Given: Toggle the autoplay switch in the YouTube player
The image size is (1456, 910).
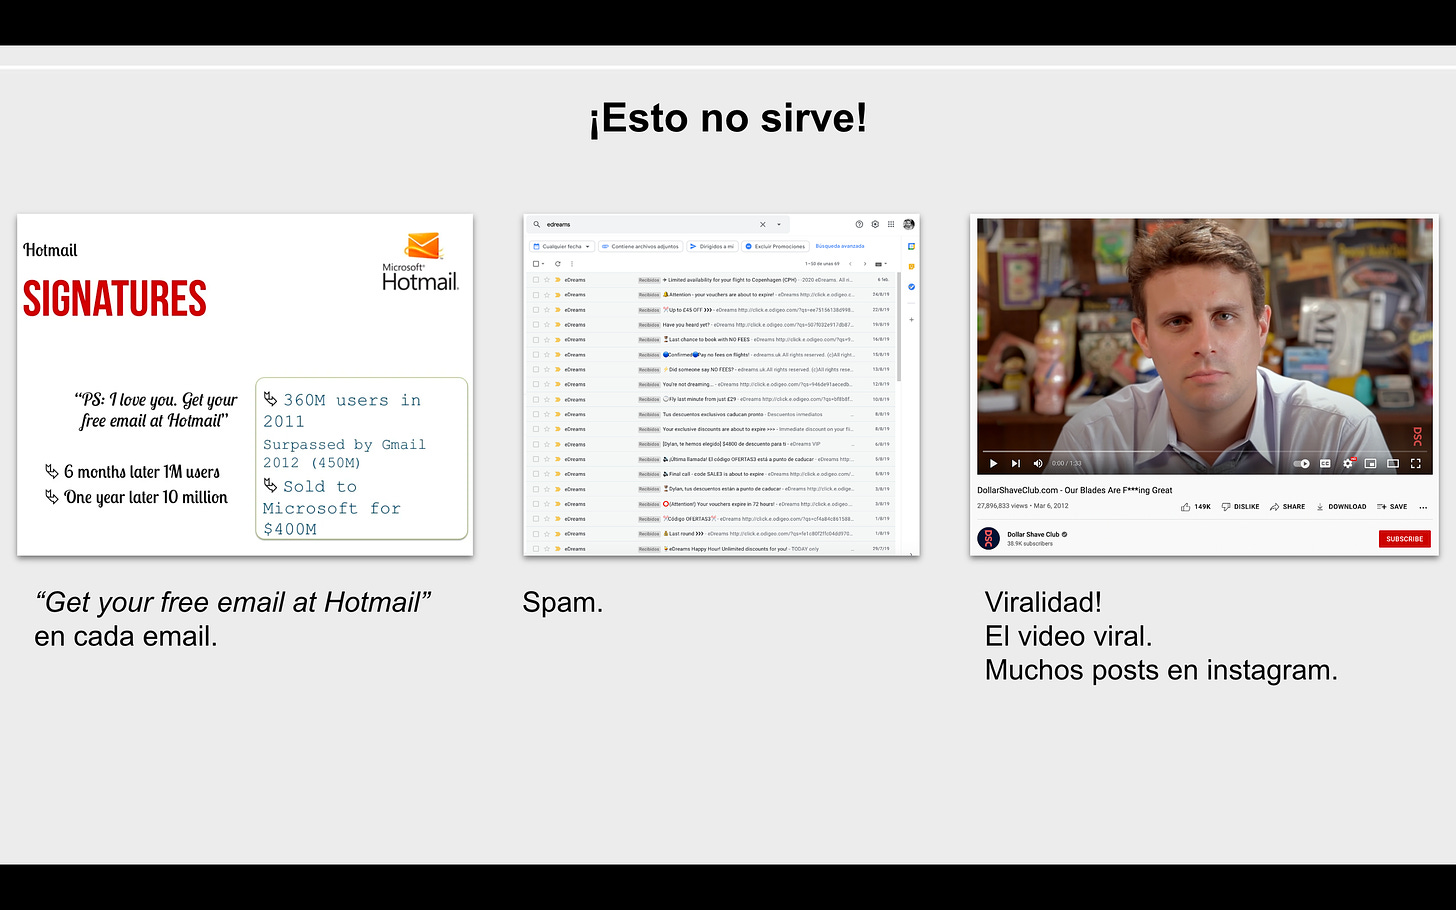Looking at the screenshot, I should [1301, 463].
